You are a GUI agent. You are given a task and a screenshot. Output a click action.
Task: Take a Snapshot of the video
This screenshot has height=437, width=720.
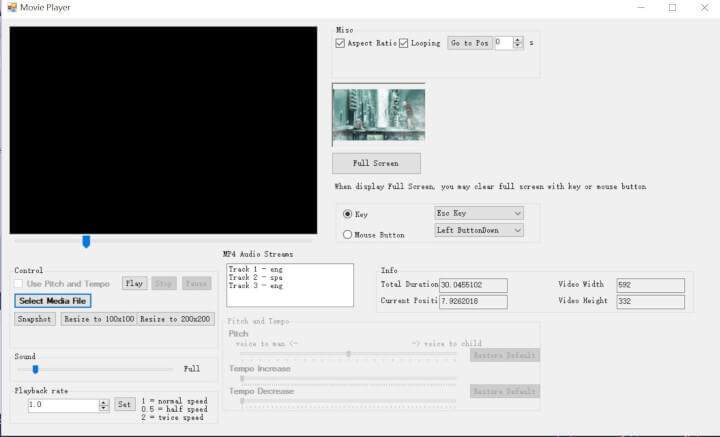coord(35,319)
